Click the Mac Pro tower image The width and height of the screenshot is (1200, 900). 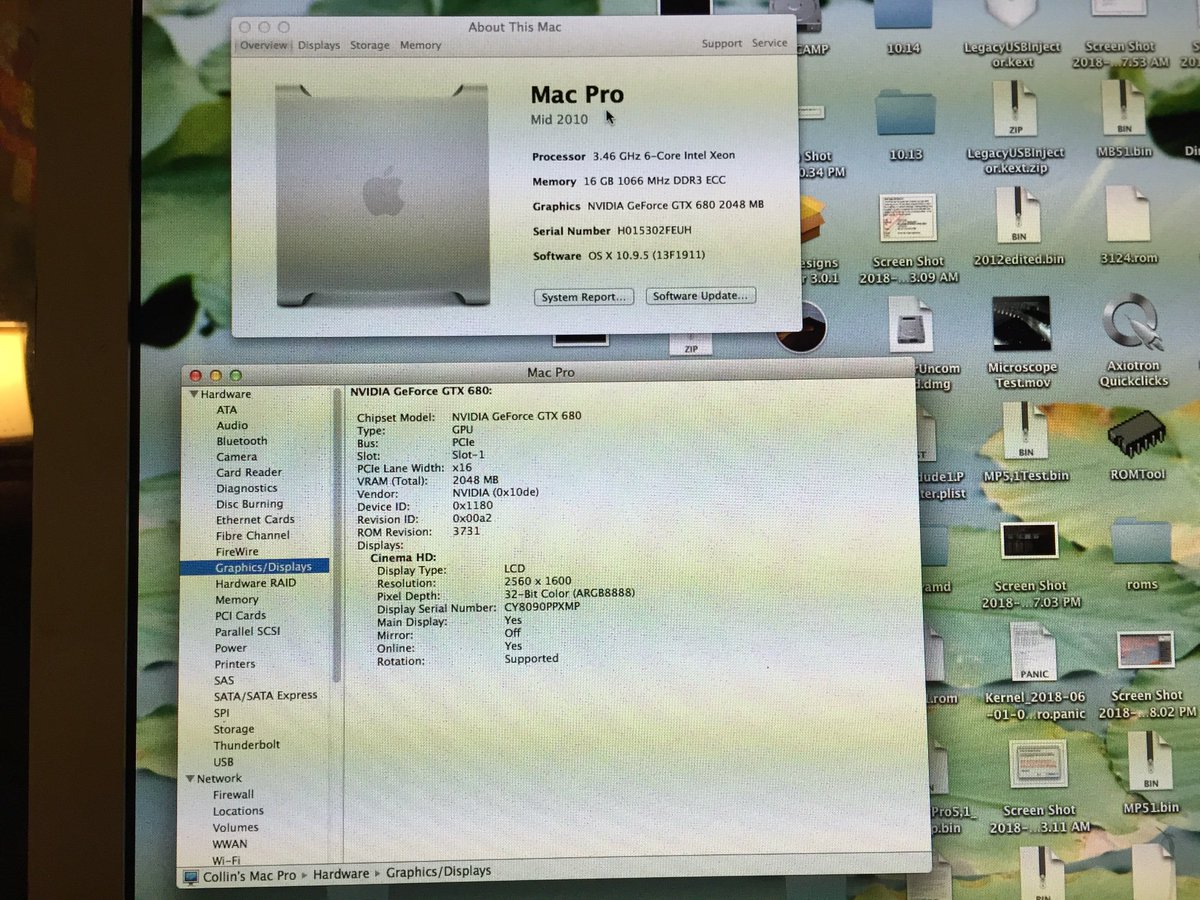pos(384,194)
